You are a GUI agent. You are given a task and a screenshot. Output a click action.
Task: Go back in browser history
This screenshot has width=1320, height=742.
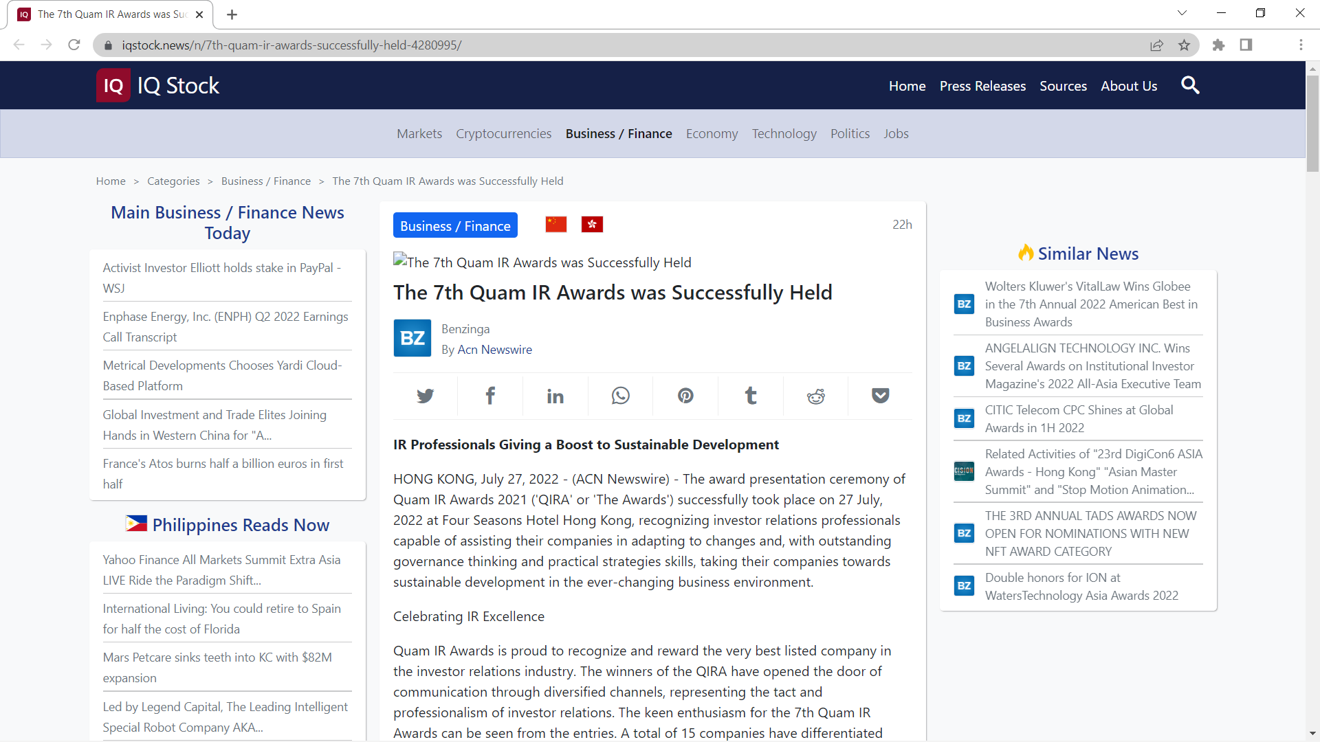19,45
